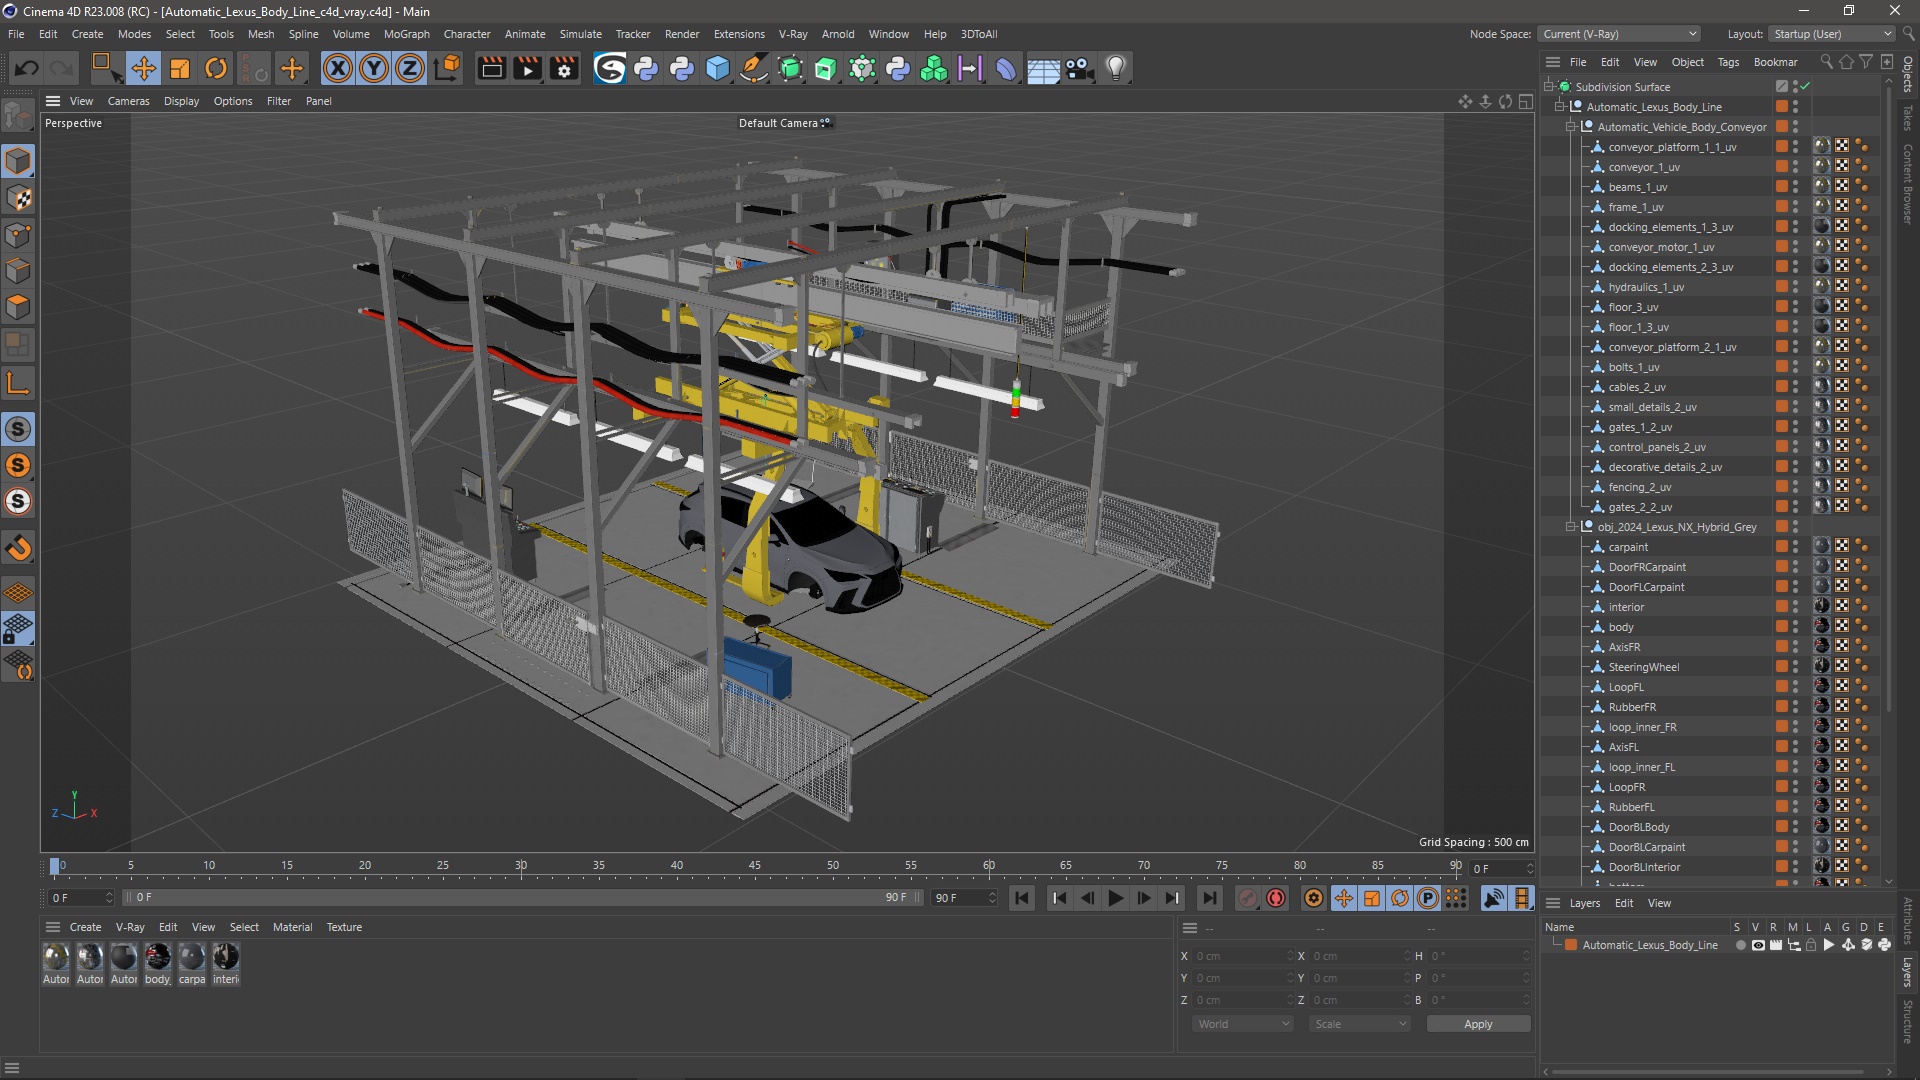
Task: Open the Takes side tab
Action: point(1908,117)
